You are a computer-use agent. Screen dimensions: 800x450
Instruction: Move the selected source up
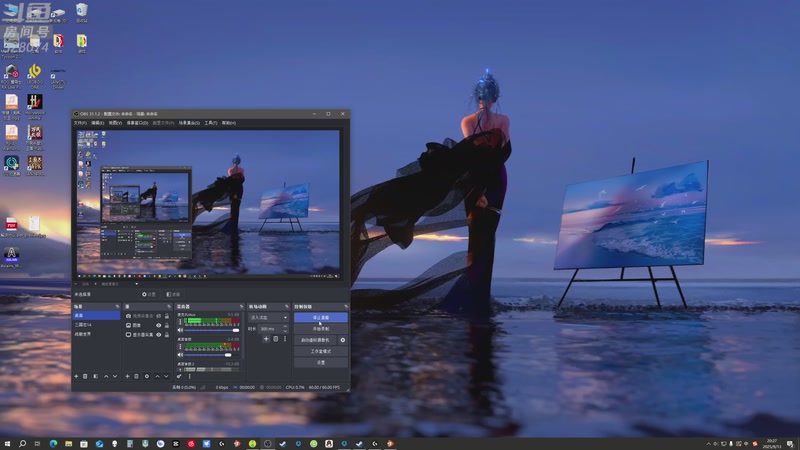(157, 376)
